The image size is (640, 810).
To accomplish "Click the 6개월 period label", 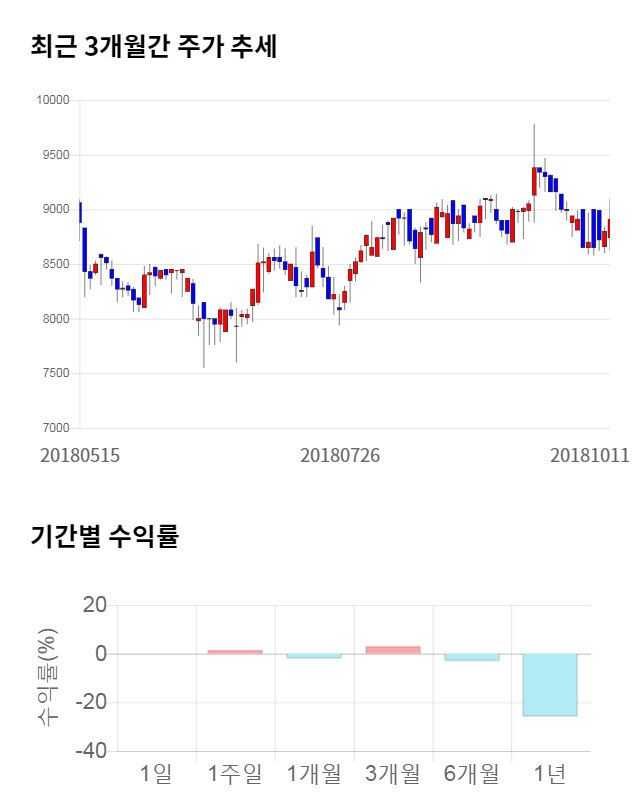I will tap(471, 773).
